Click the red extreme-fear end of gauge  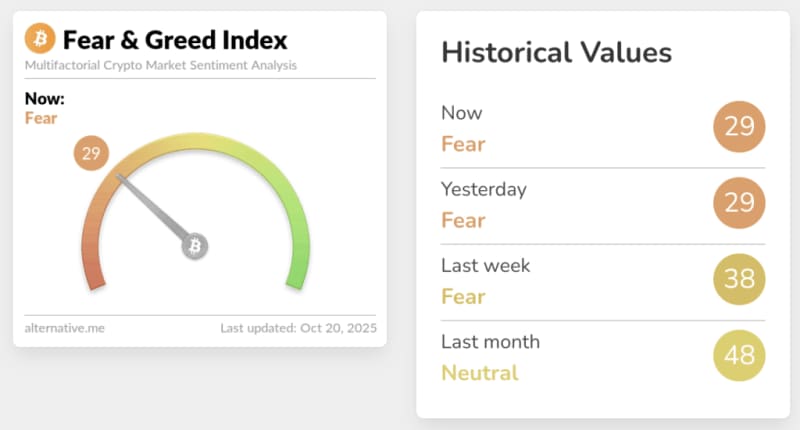[x=93, y=271]
